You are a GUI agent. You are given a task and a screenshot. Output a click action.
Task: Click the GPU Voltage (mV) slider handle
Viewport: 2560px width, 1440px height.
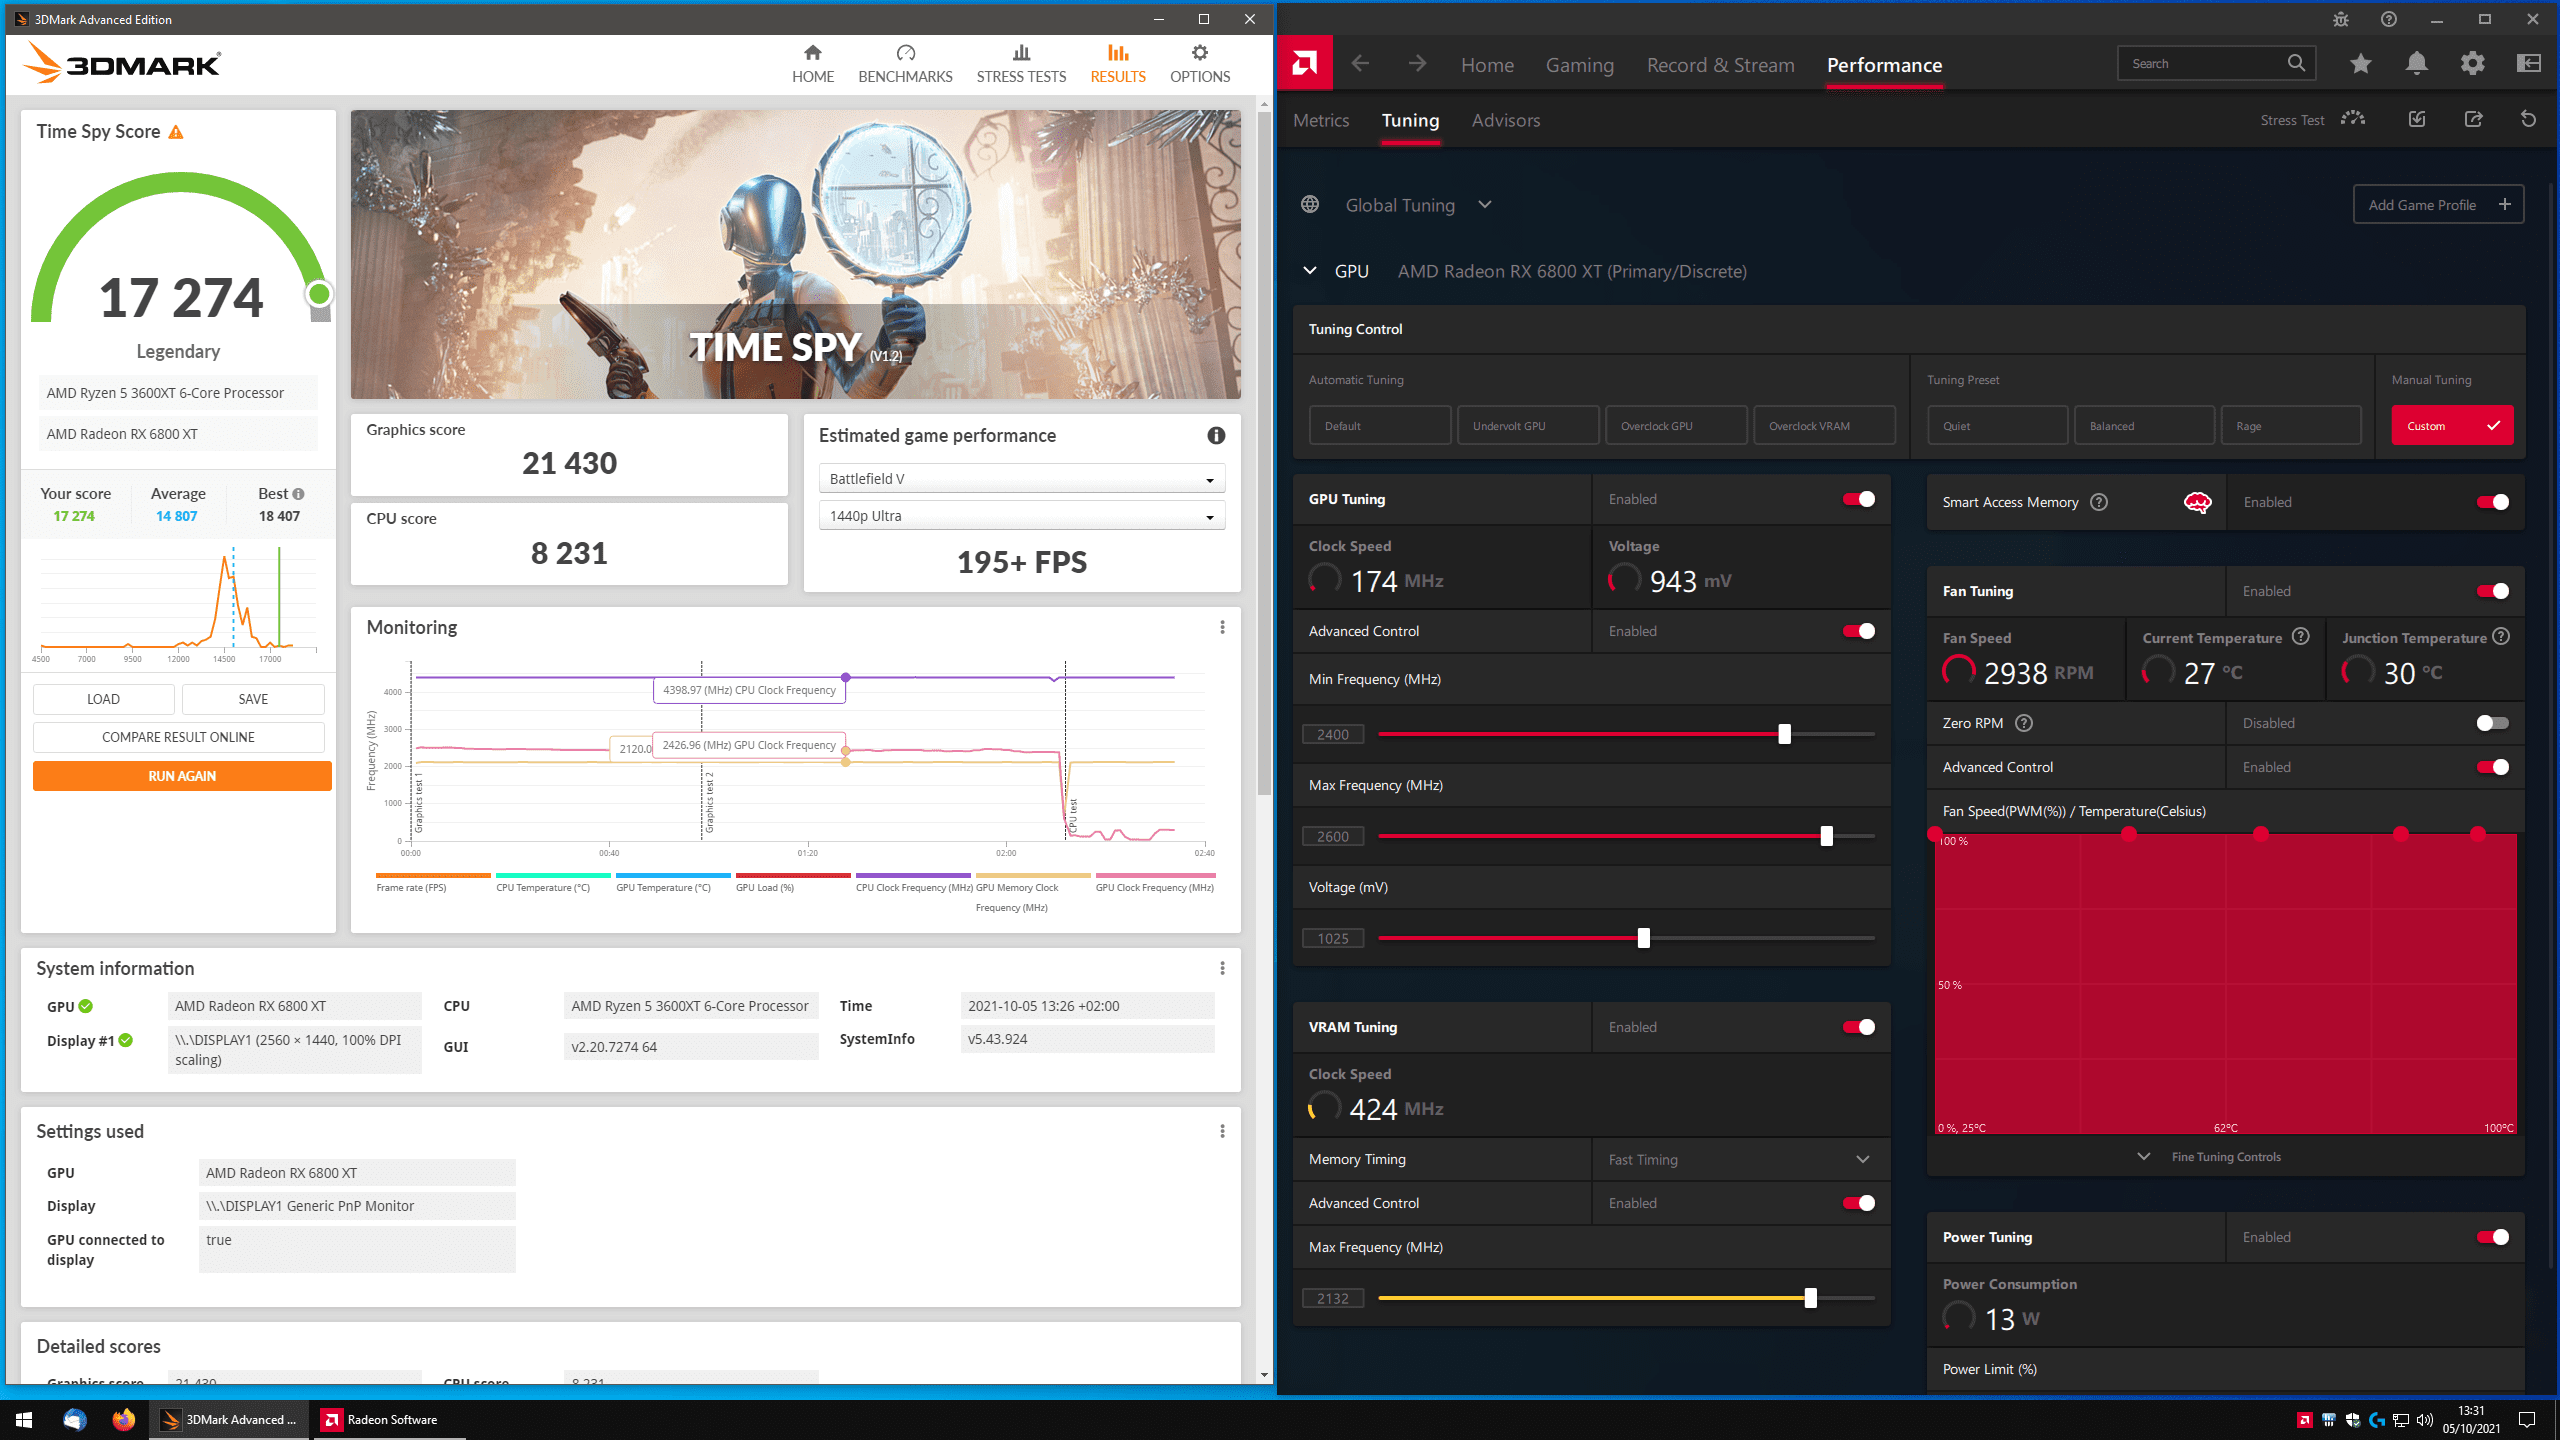tap(1643, 938)
